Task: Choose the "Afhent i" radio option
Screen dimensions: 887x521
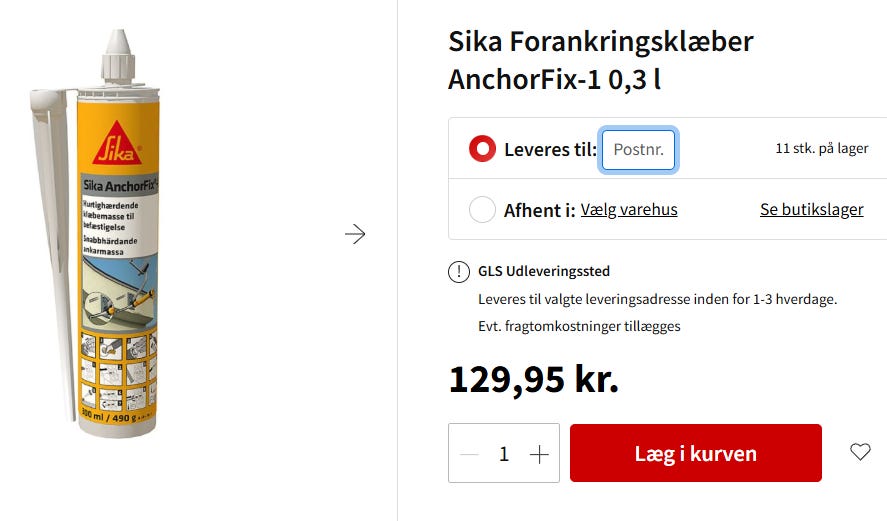Action: 483,210
